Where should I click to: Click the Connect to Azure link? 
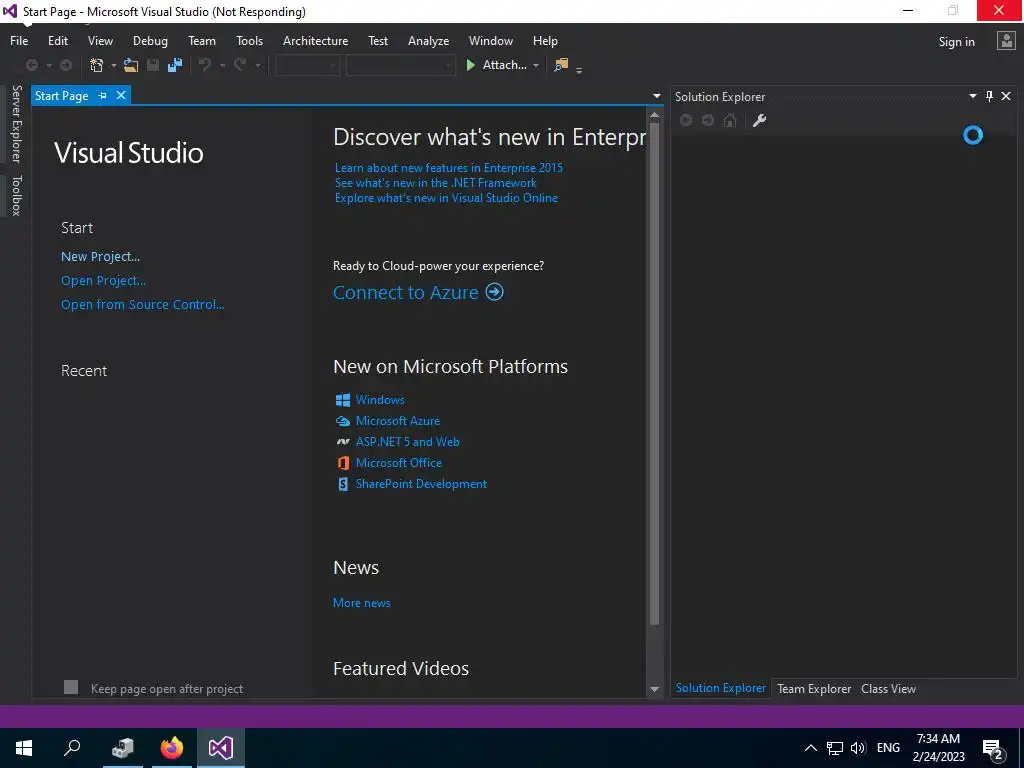pyautogui.click(x=406, y=292)
